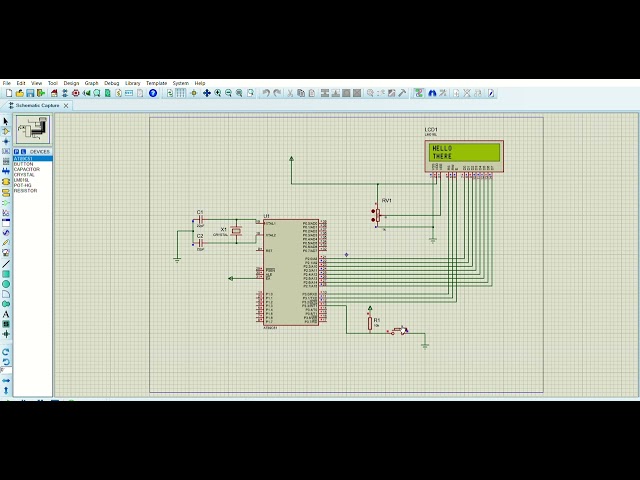
Task: Select the Component Mode tool
Action: 6,131
